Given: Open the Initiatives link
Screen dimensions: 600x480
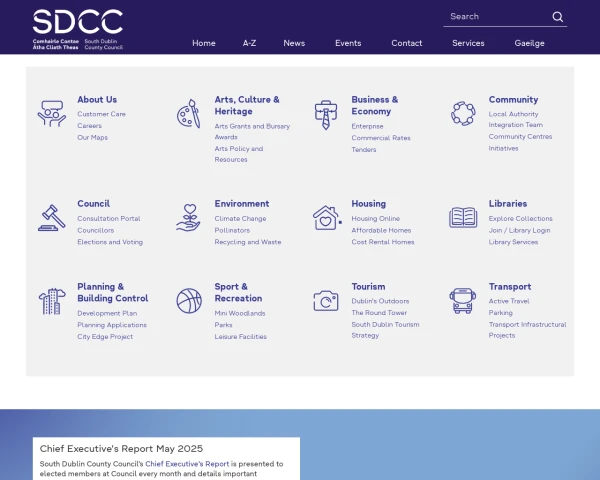Looking at the screenshot, I should click(x=503, y=149).
